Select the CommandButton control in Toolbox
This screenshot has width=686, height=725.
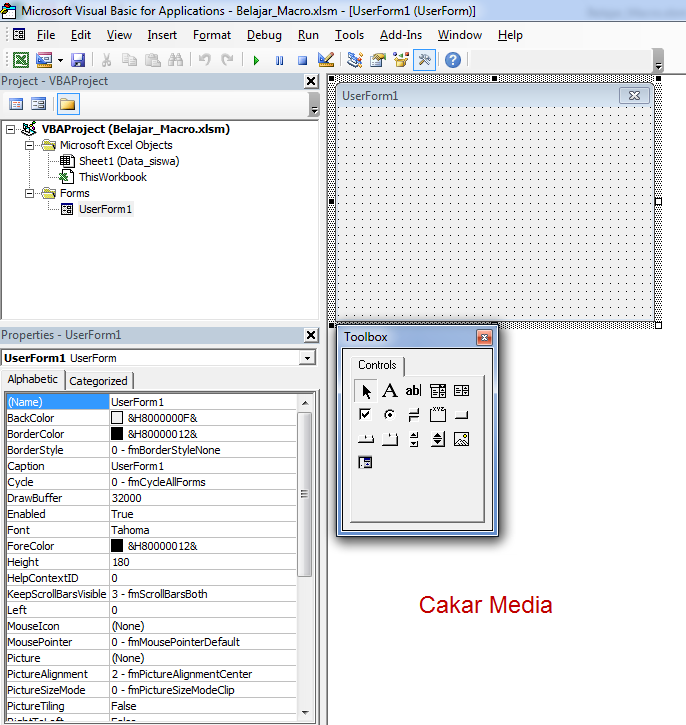(461, 415)
